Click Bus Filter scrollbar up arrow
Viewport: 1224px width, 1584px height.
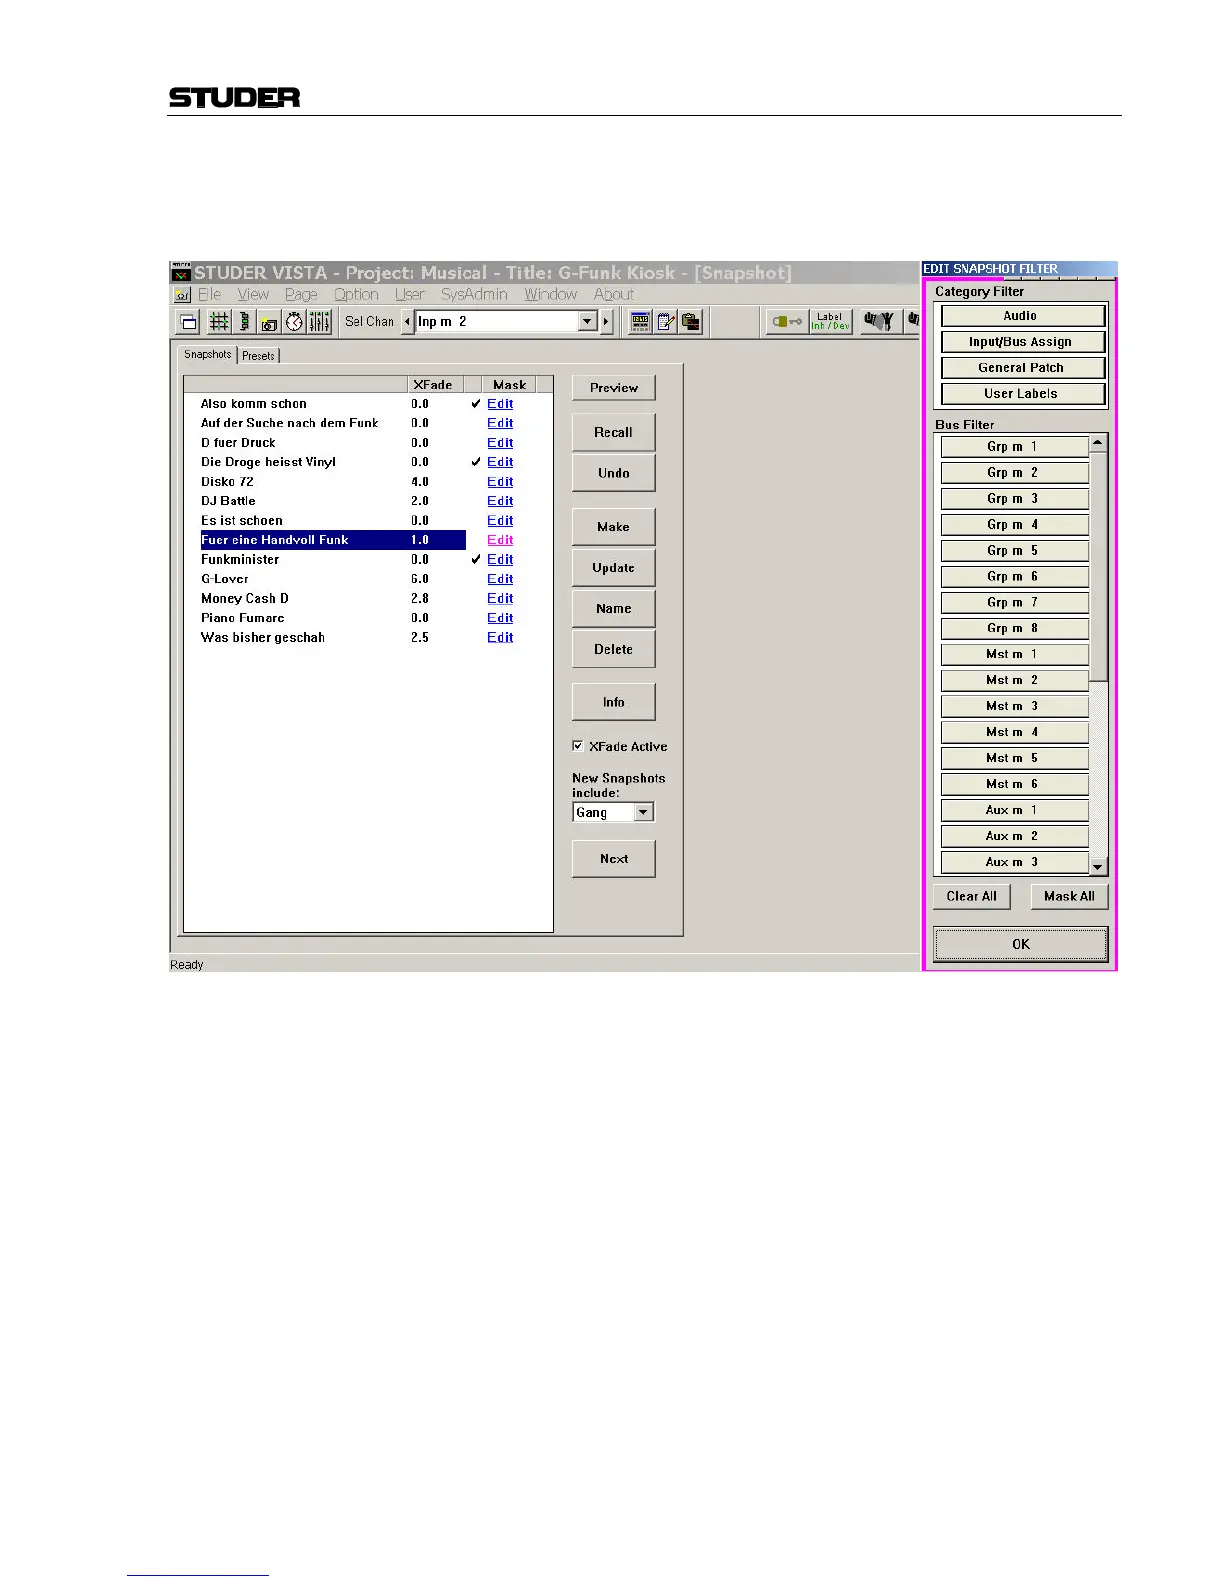click(x=1098, y=443)
